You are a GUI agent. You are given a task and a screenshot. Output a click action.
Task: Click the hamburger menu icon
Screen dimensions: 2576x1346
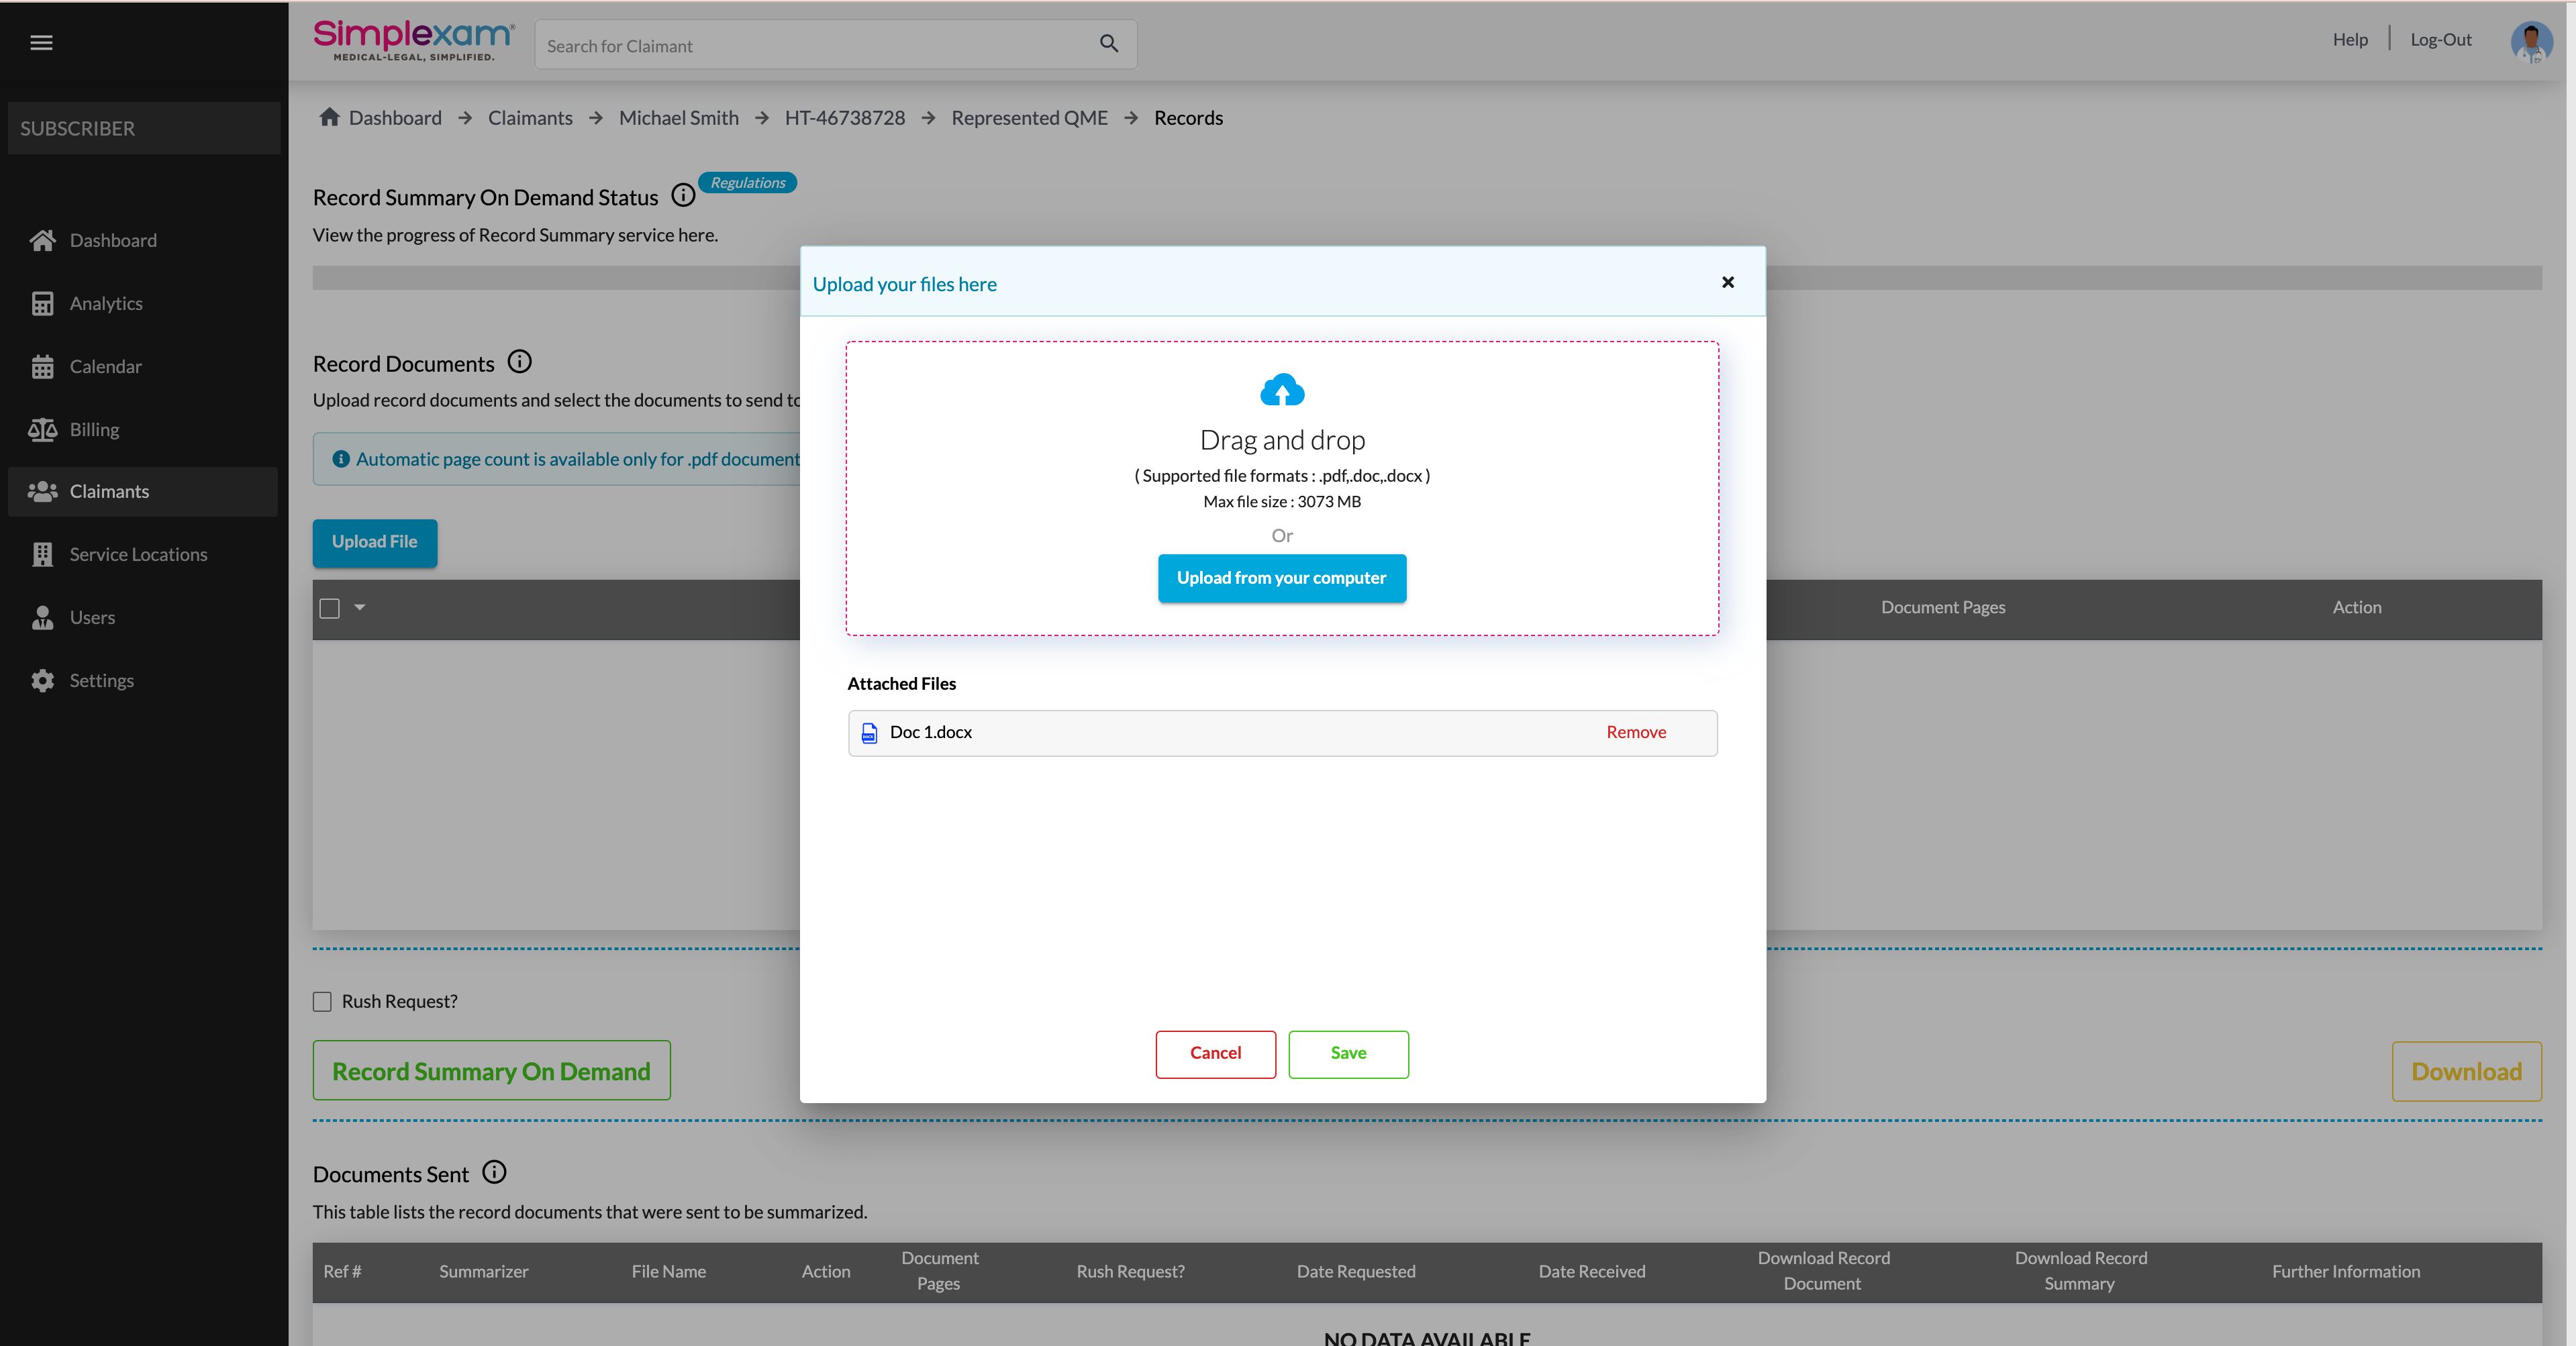[41, 43]
